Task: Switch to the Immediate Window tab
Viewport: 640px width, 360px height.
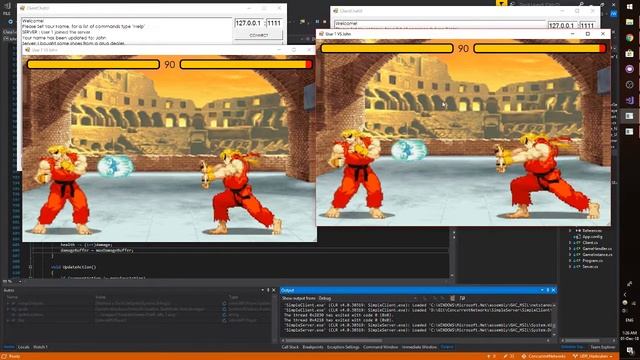Action: pyautogui.click(x=419, y=347)
